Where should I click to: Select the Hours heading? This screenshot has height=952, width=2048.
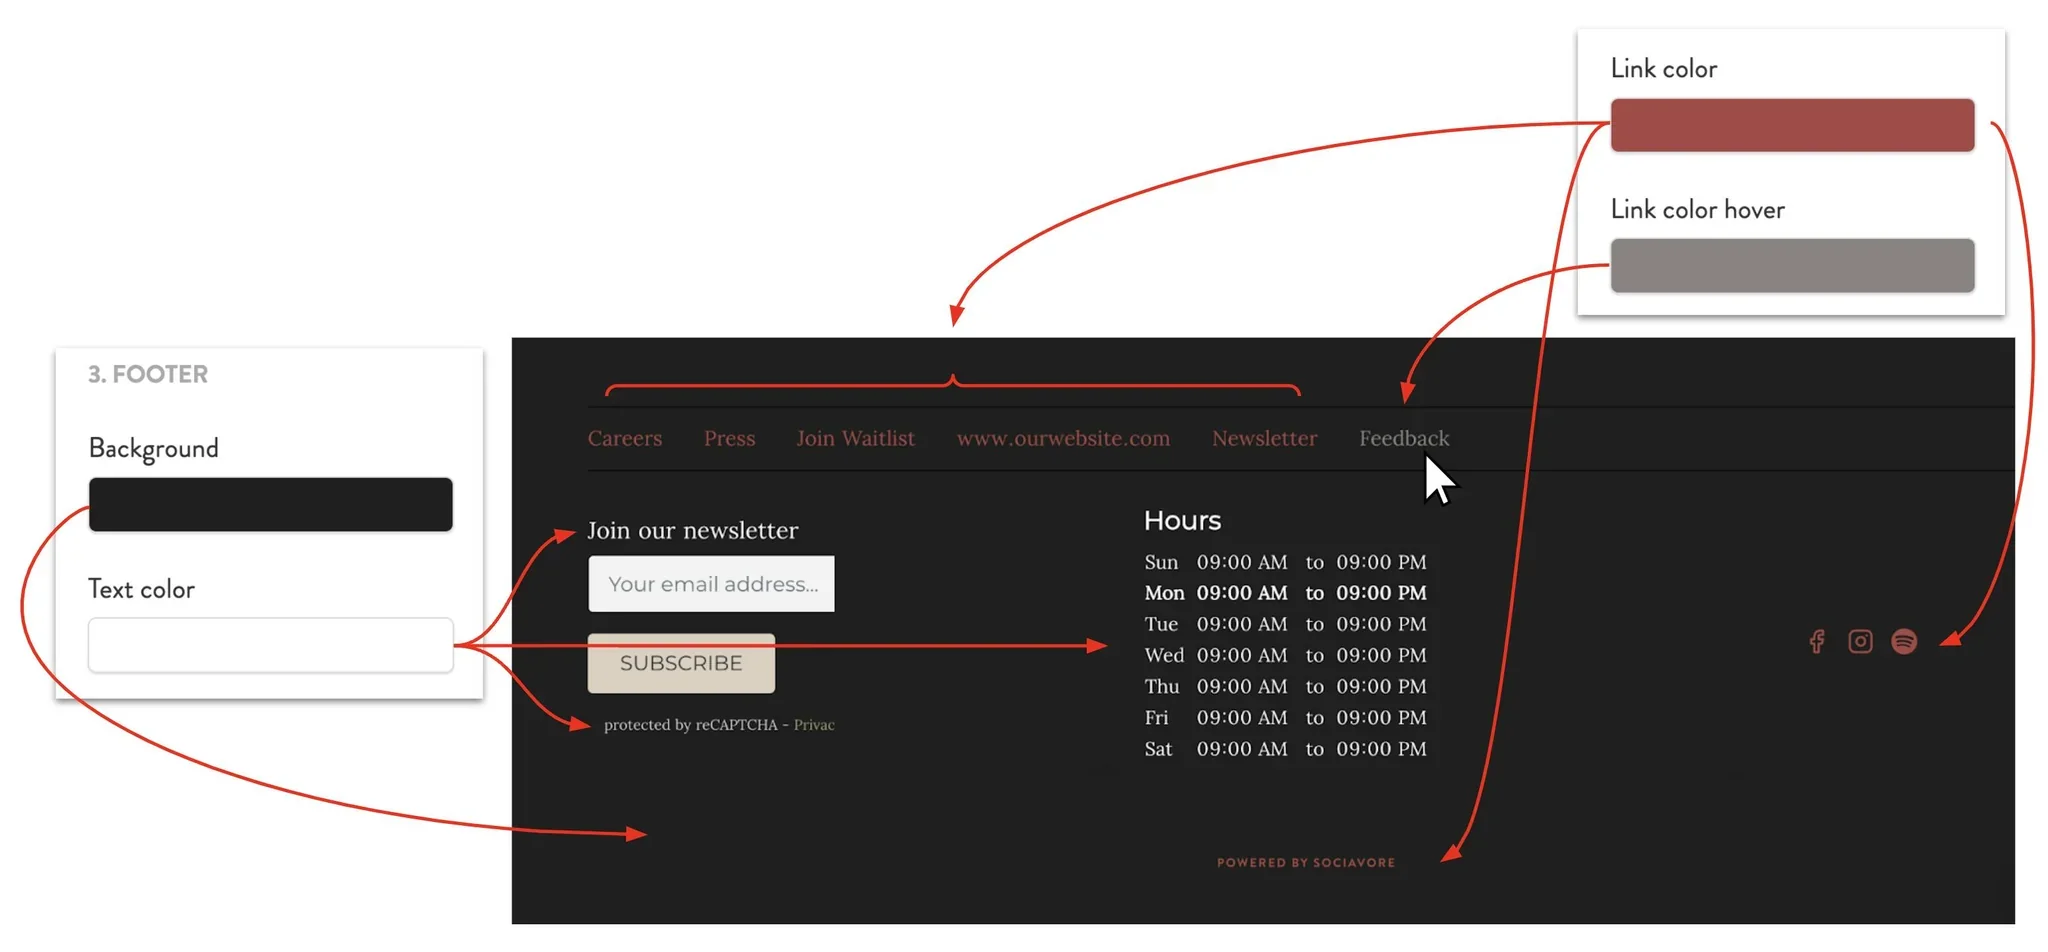[x=1182, y=520]
